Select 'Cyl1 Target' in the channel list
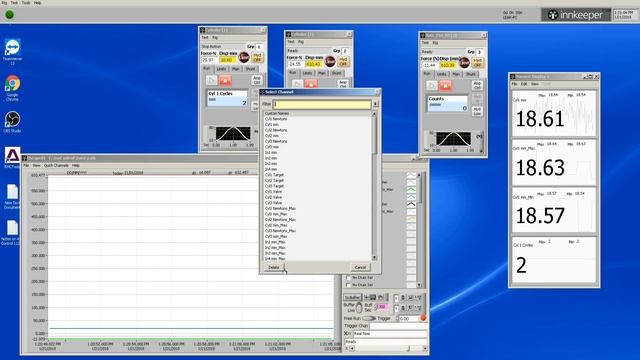 (x=274, y=175)
